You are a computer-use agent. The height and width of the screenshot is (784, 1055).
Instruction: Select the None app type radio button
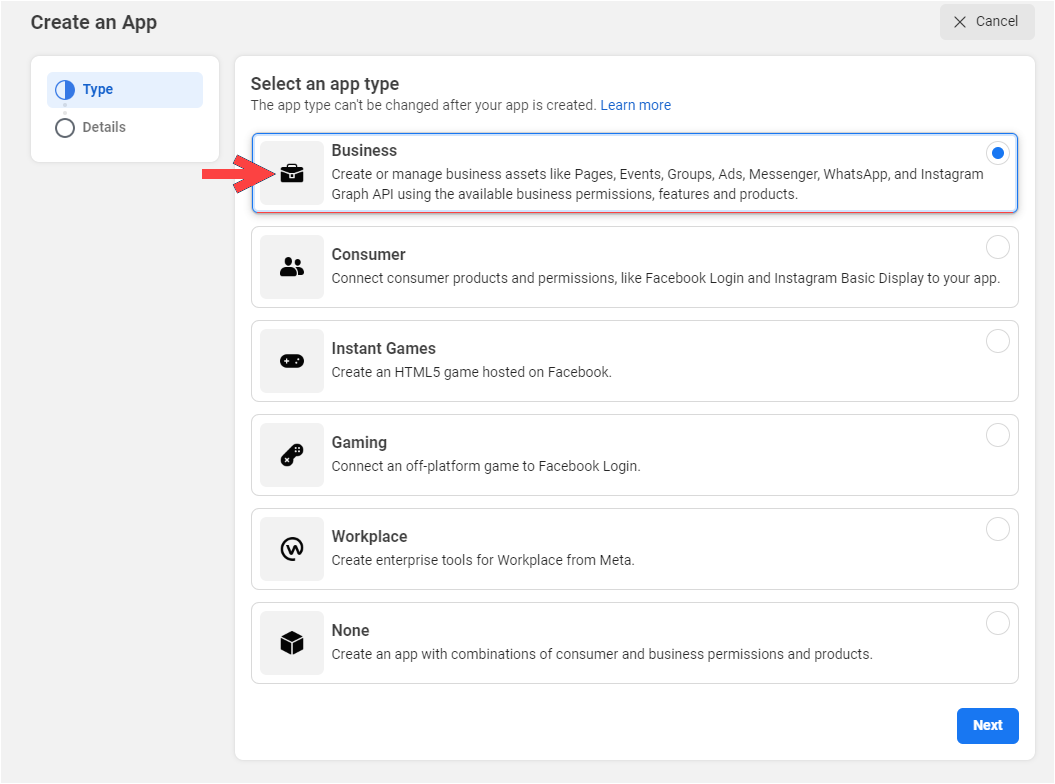(x=998, y=623)
